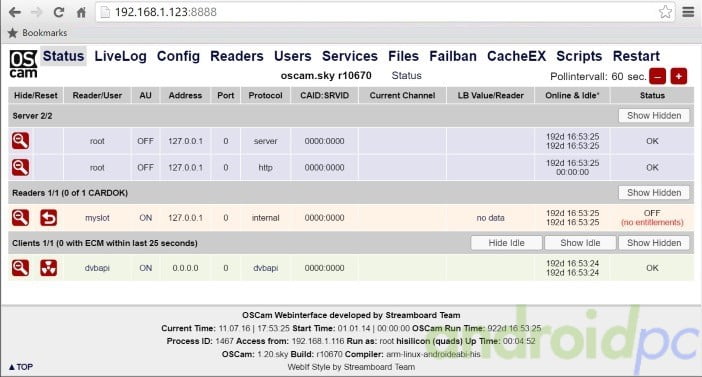
Task: Click the http protocol cell
Action: pos(265,168)
